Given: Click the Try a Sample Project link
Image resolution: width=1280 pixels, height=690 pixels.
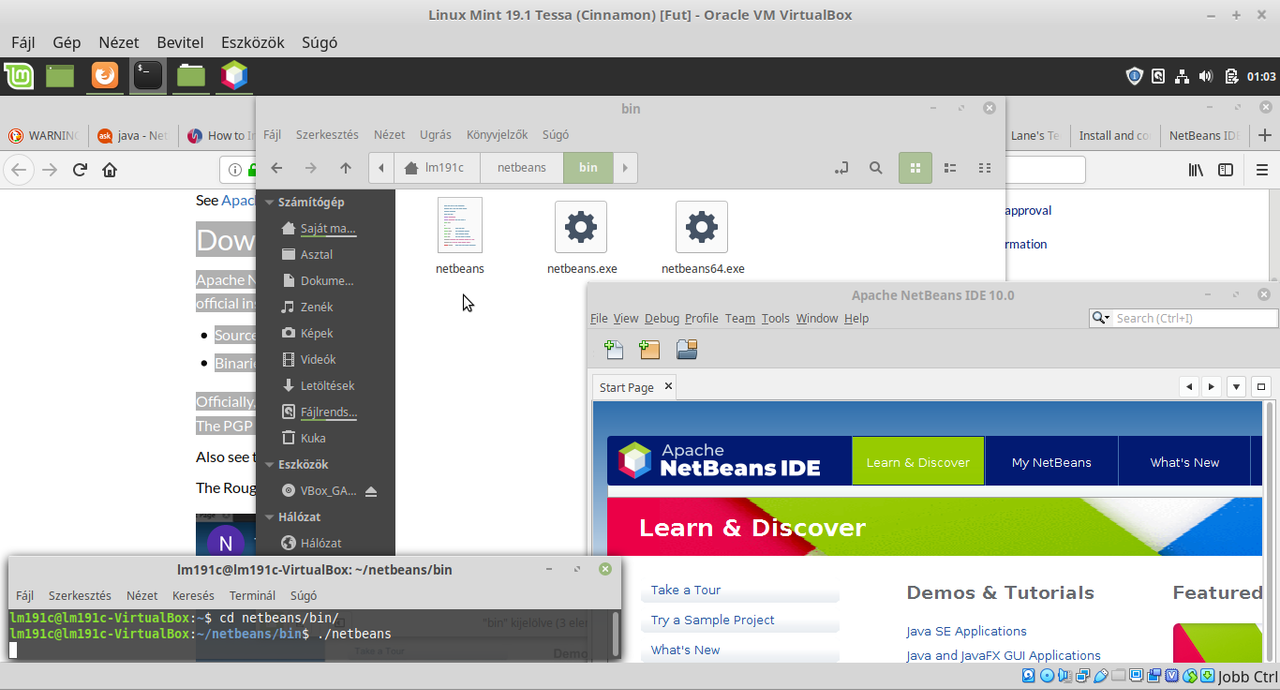Looking at the screenshot, I should (713, 620).
